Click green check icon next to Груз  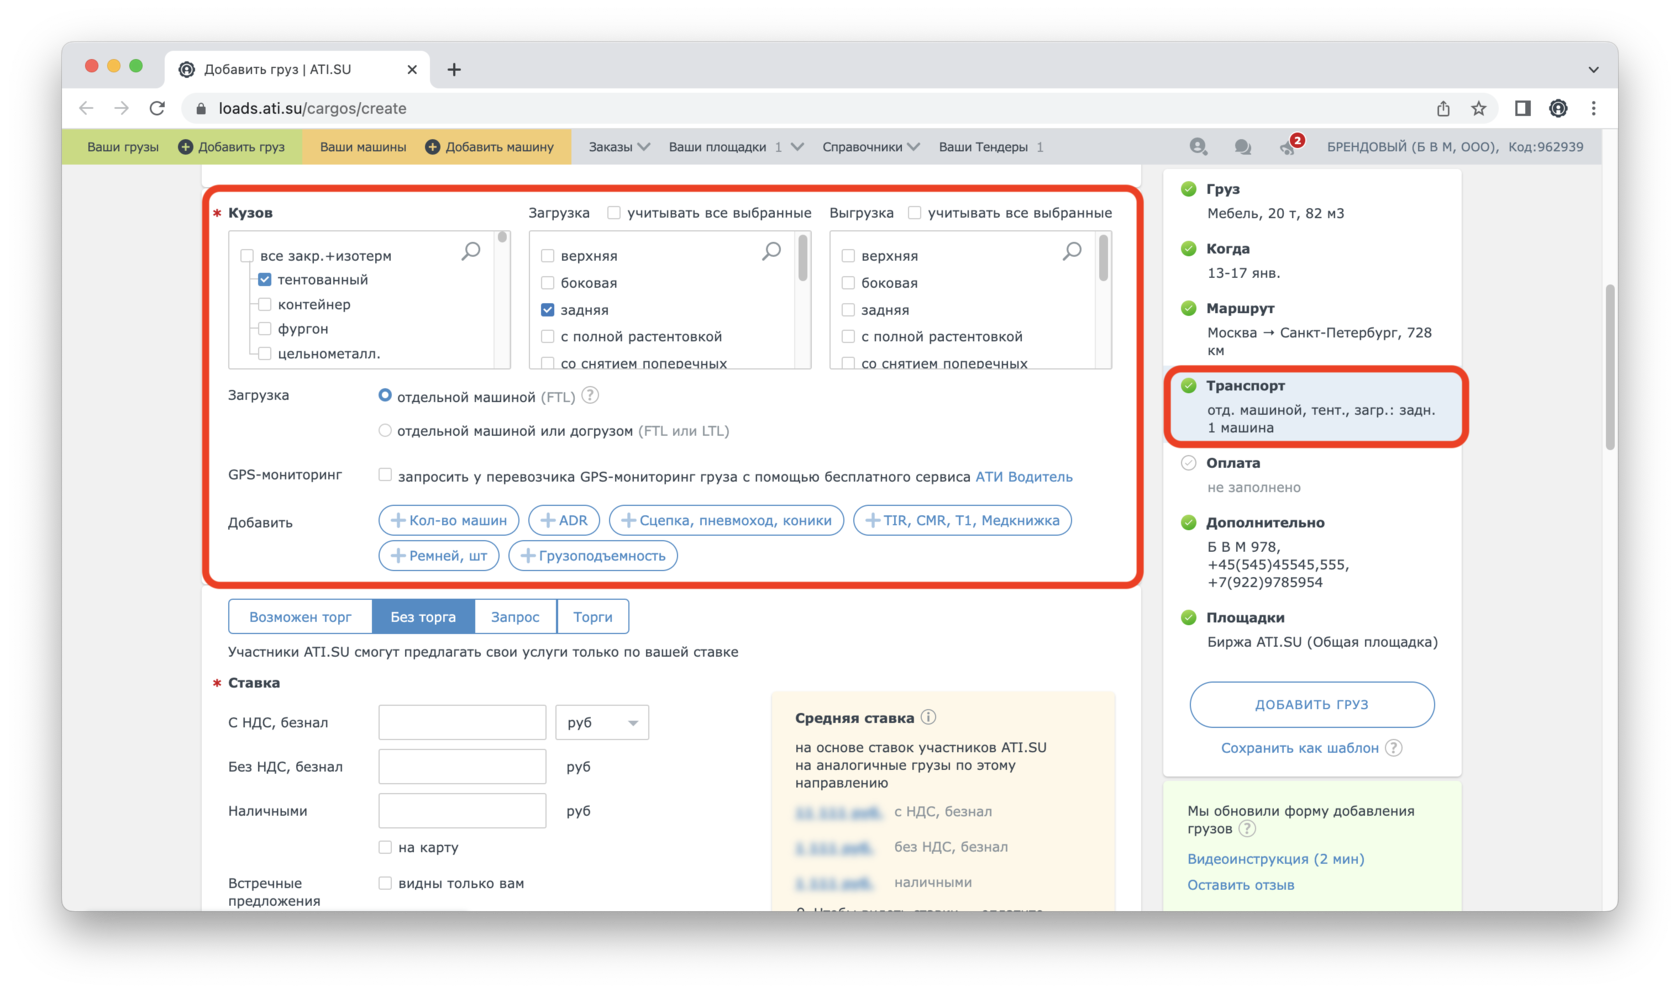click(x=1188, y=189)
